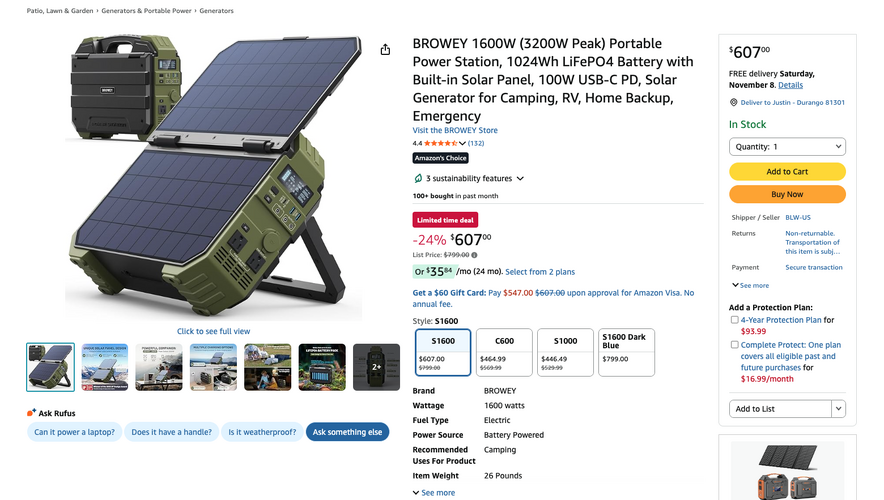
Task: Expand the sustainability features chevron
Action: (x=520, y=179)
